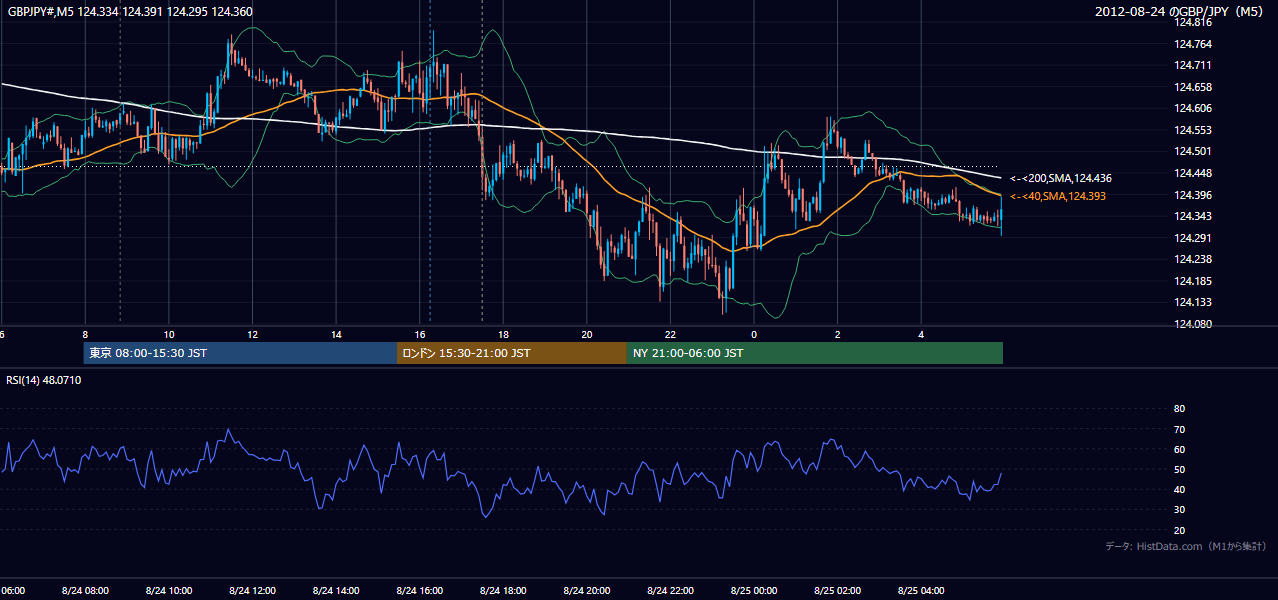This screenshot has height=600, width=1278.
Task: Click hour label 18 under the price chart
Action: coord(504,334)
